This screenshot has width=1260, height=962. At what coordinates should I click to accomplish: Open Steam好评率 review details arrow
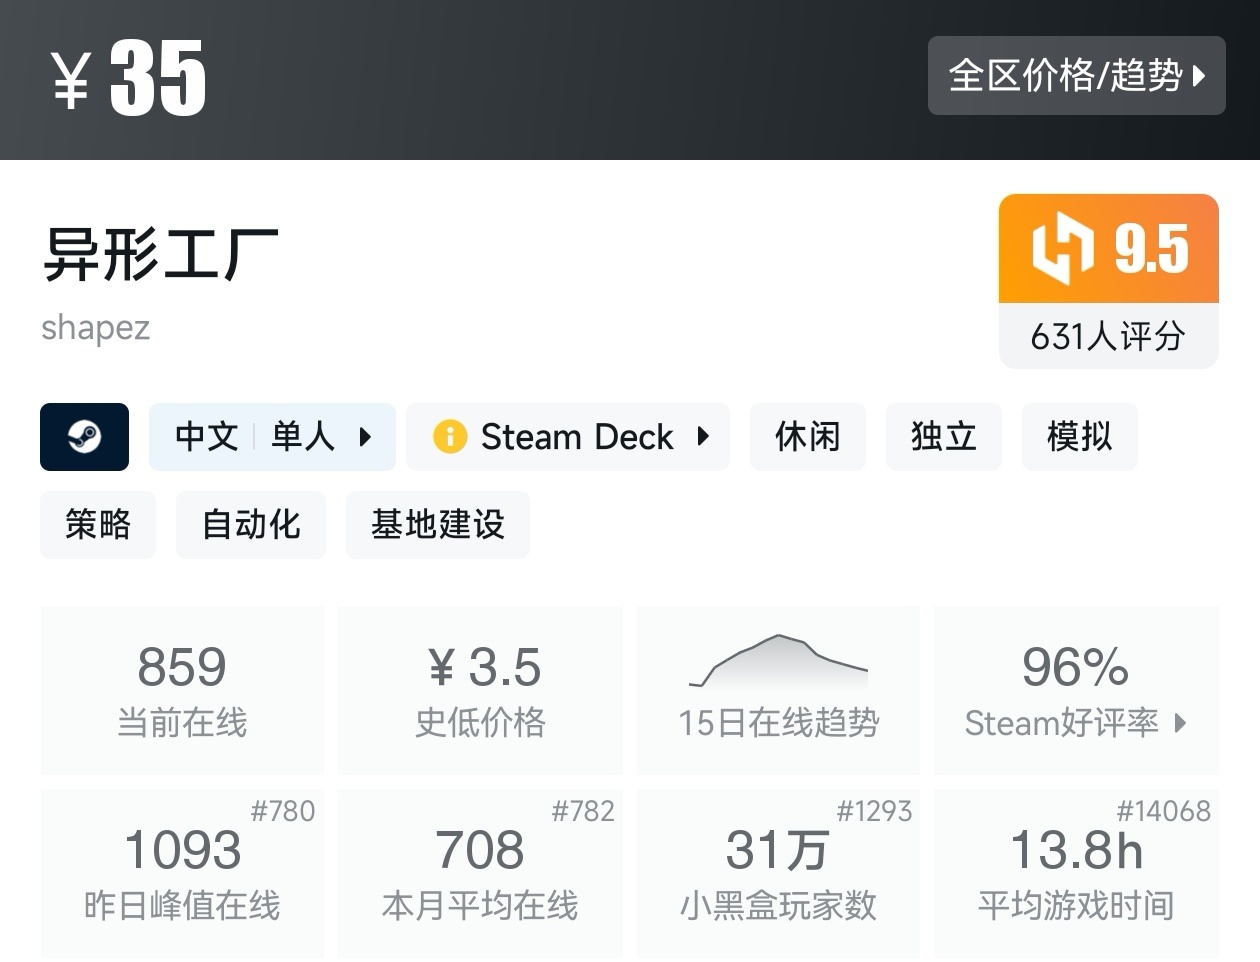(x=1180, y=723)
